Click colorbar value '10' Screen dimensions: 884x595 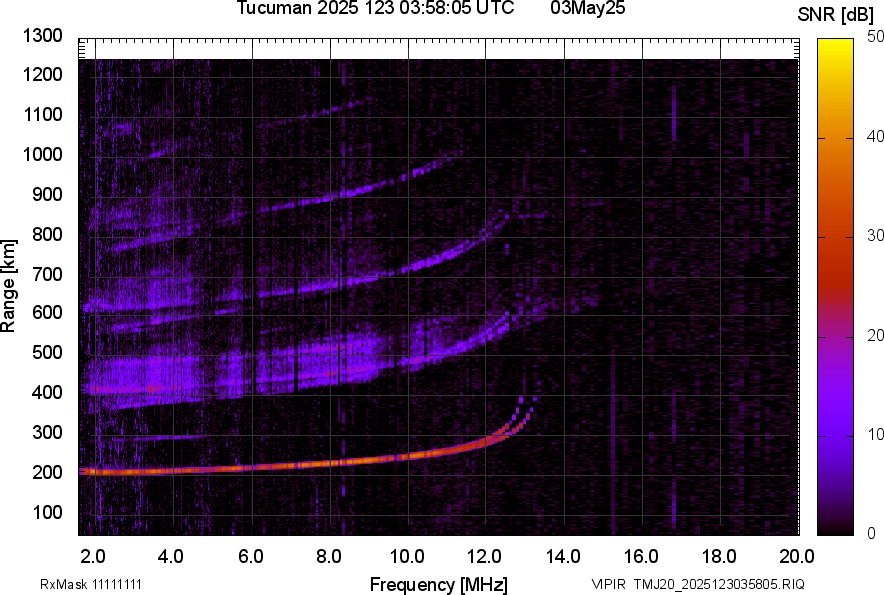[x=875, y=434]
